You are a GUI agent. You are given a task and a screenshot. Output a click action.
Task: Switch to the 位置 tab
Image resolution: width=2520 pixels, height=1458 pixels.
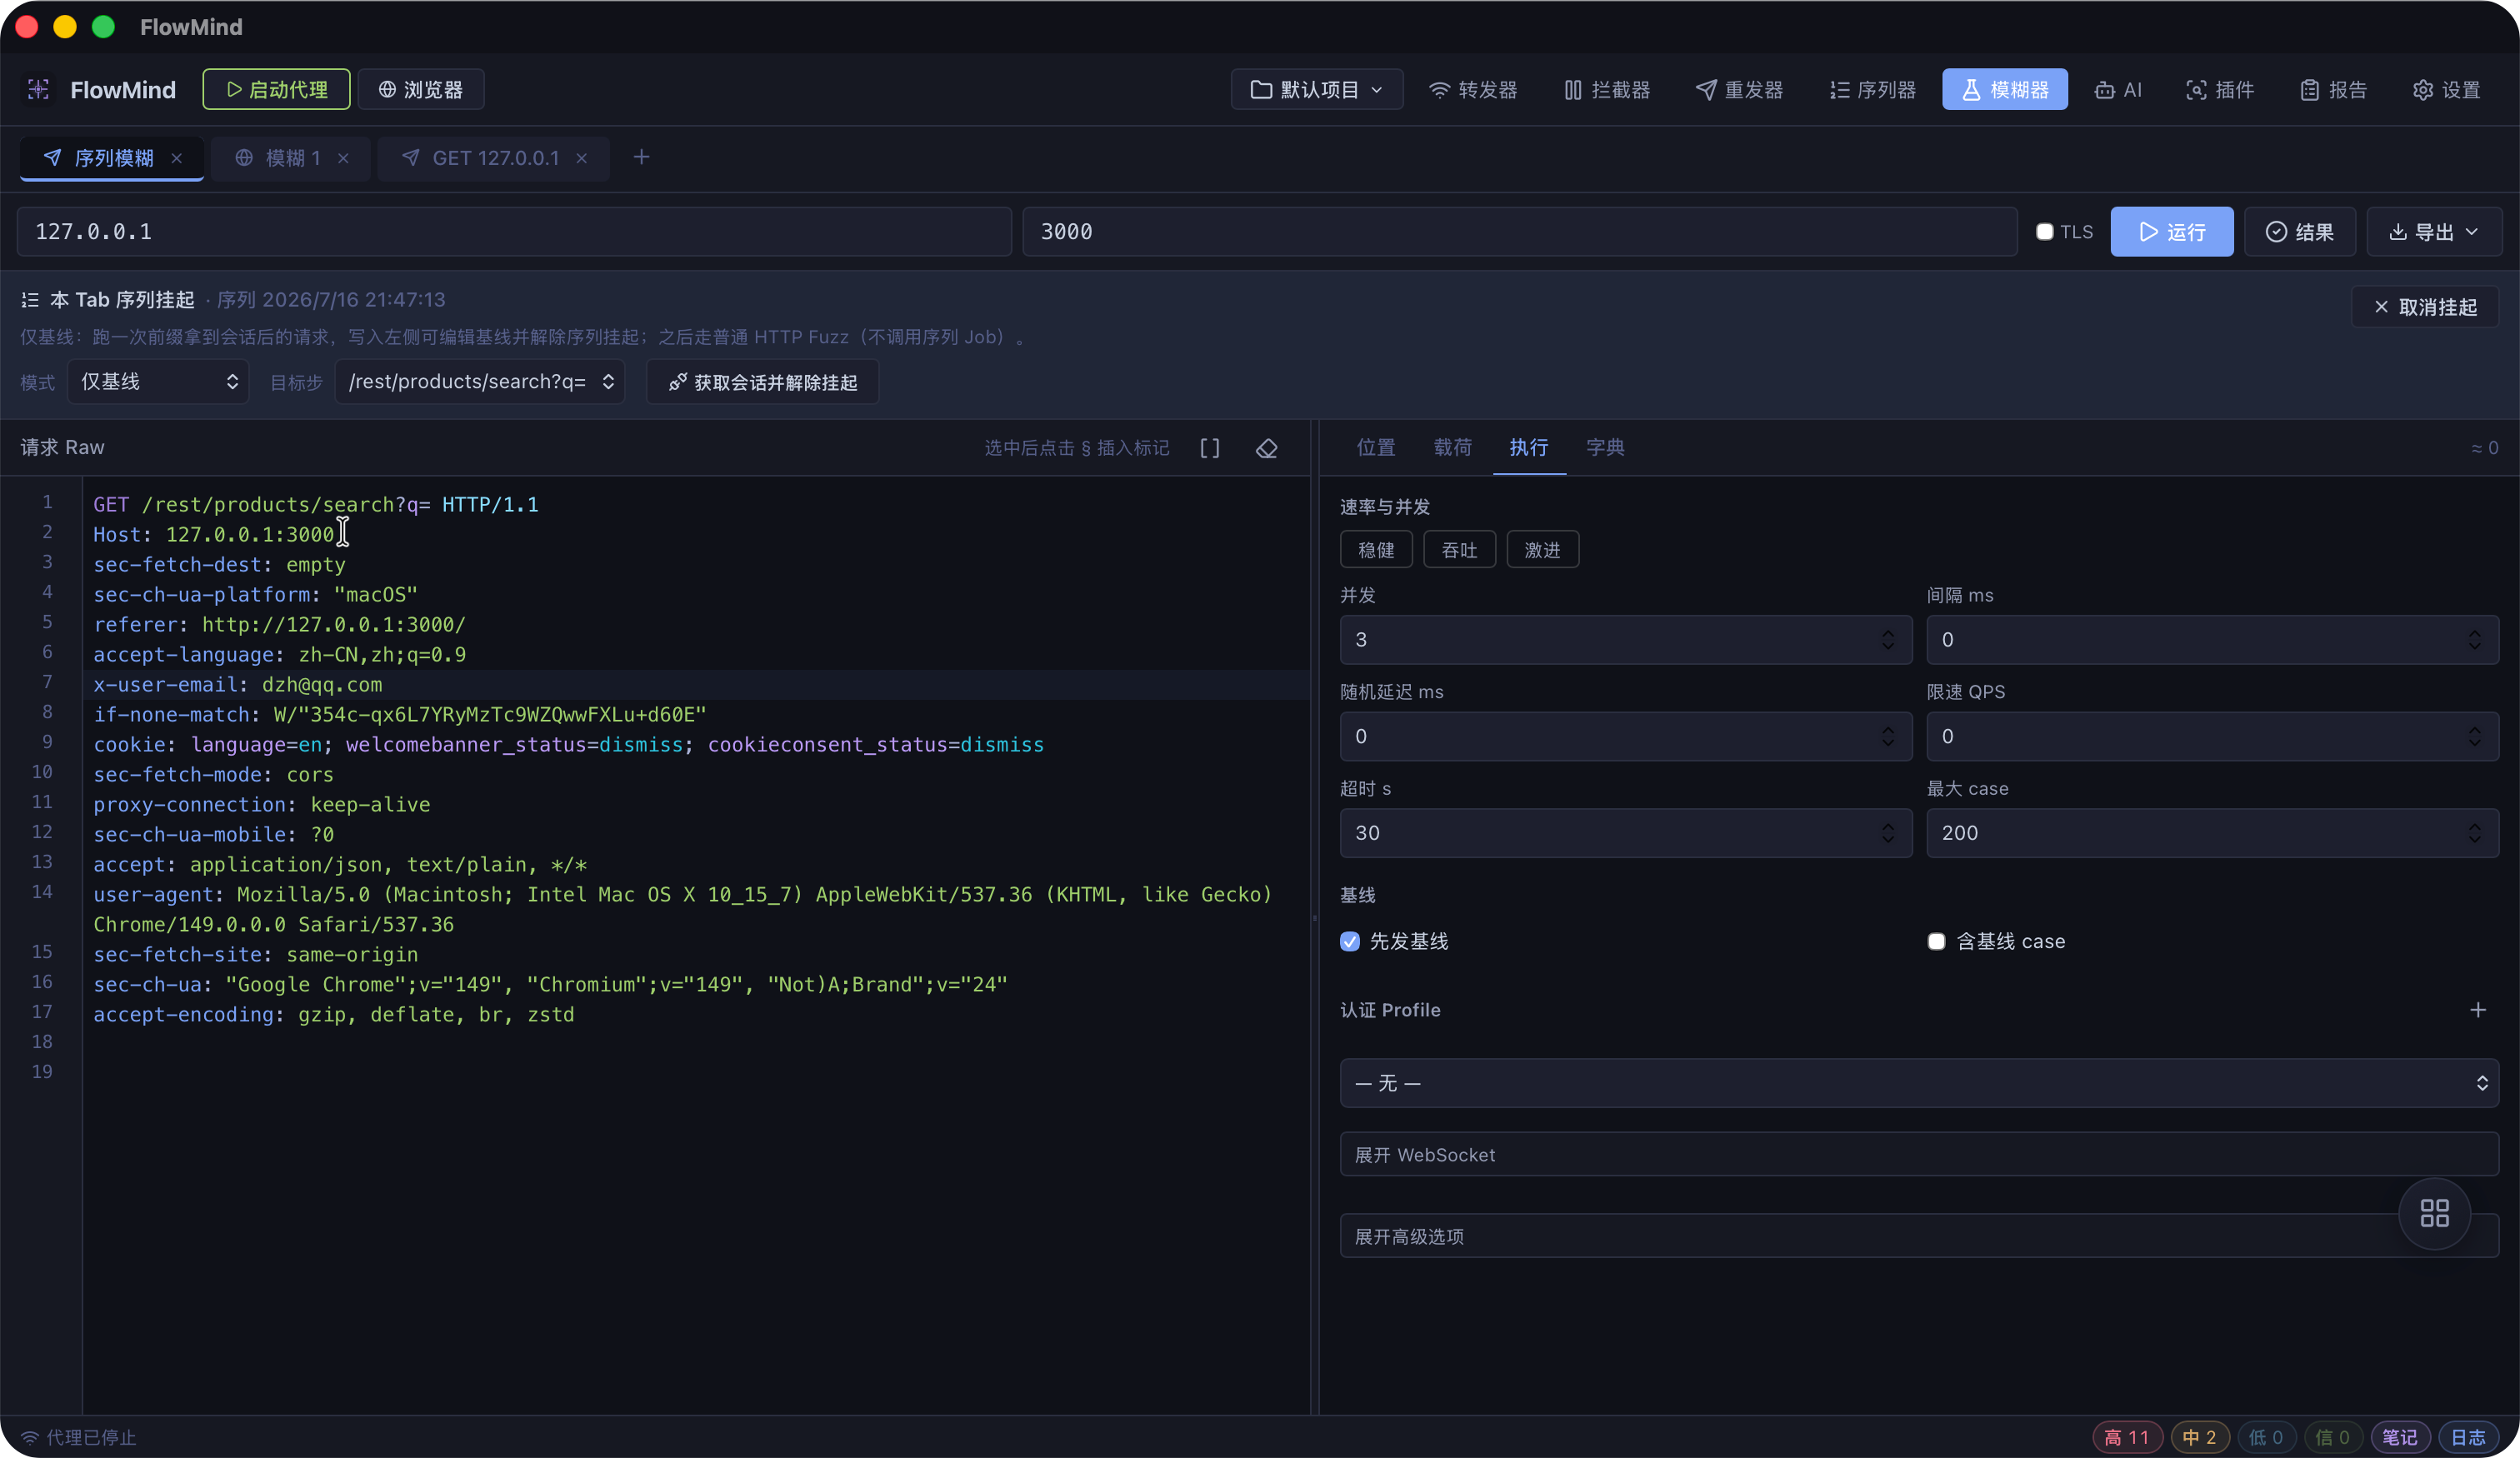(x=1376, y=448)
